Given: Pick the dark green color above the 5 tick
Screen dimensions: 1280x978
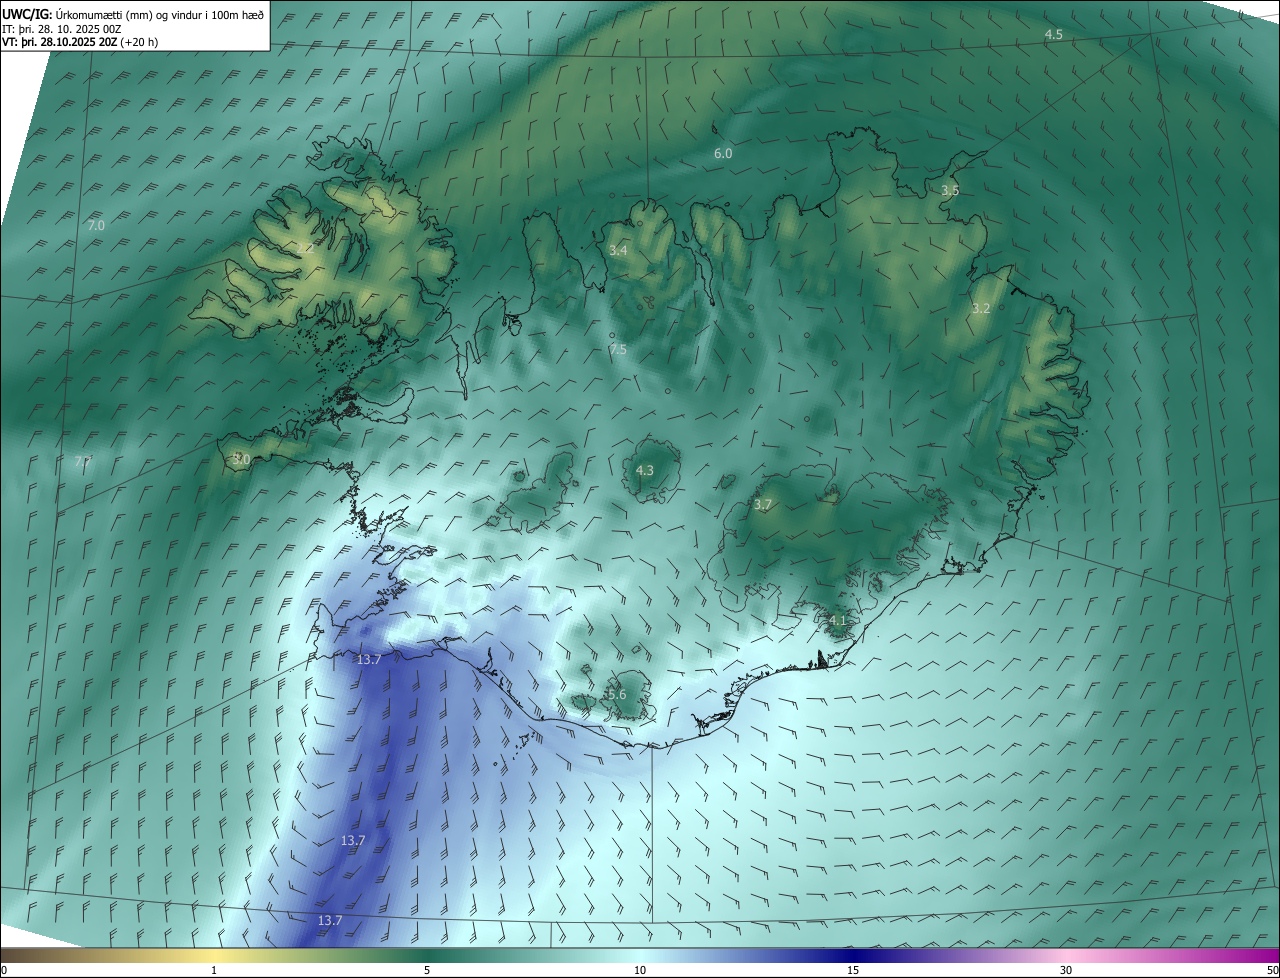Looking at the screenshot, I should pos(427,955).
